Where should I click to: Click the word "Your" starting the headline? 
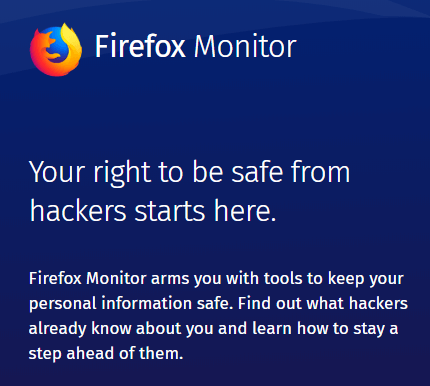click(57, 172)
